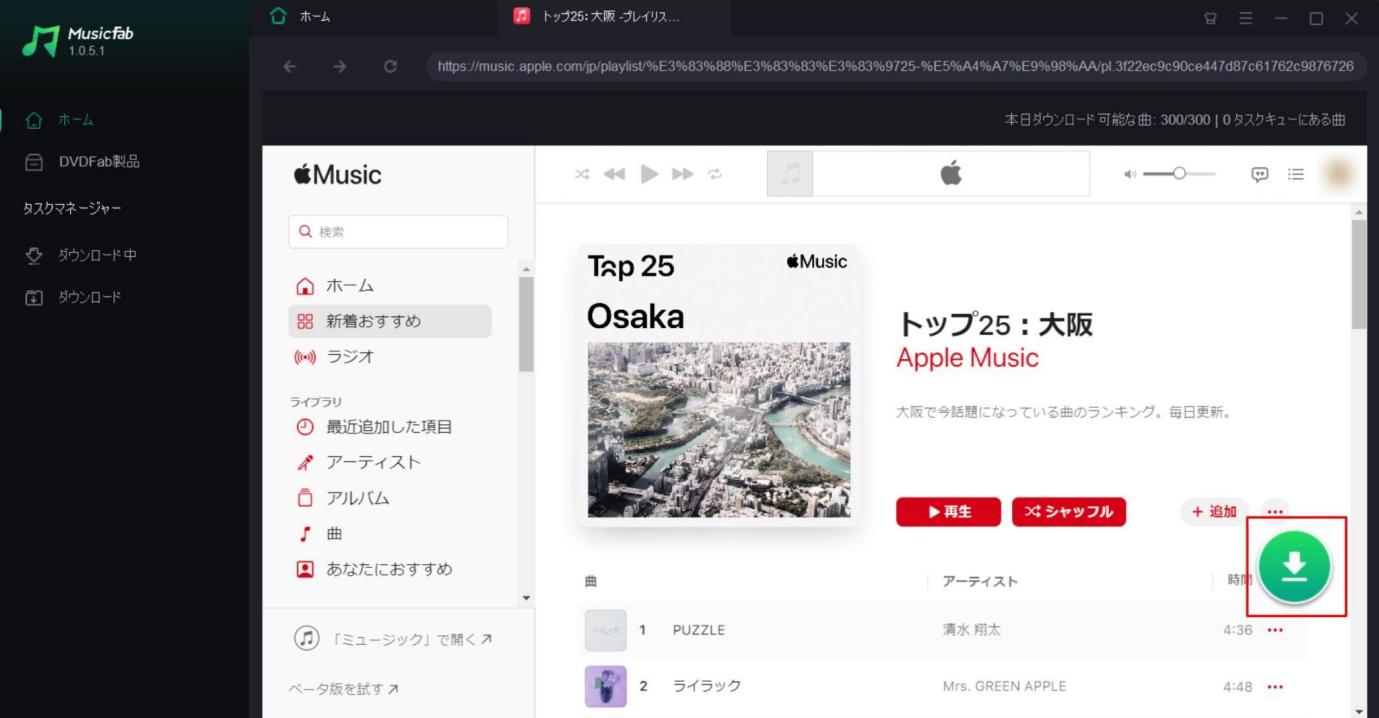Click the アーティスト column header

[x=980, y=581]
